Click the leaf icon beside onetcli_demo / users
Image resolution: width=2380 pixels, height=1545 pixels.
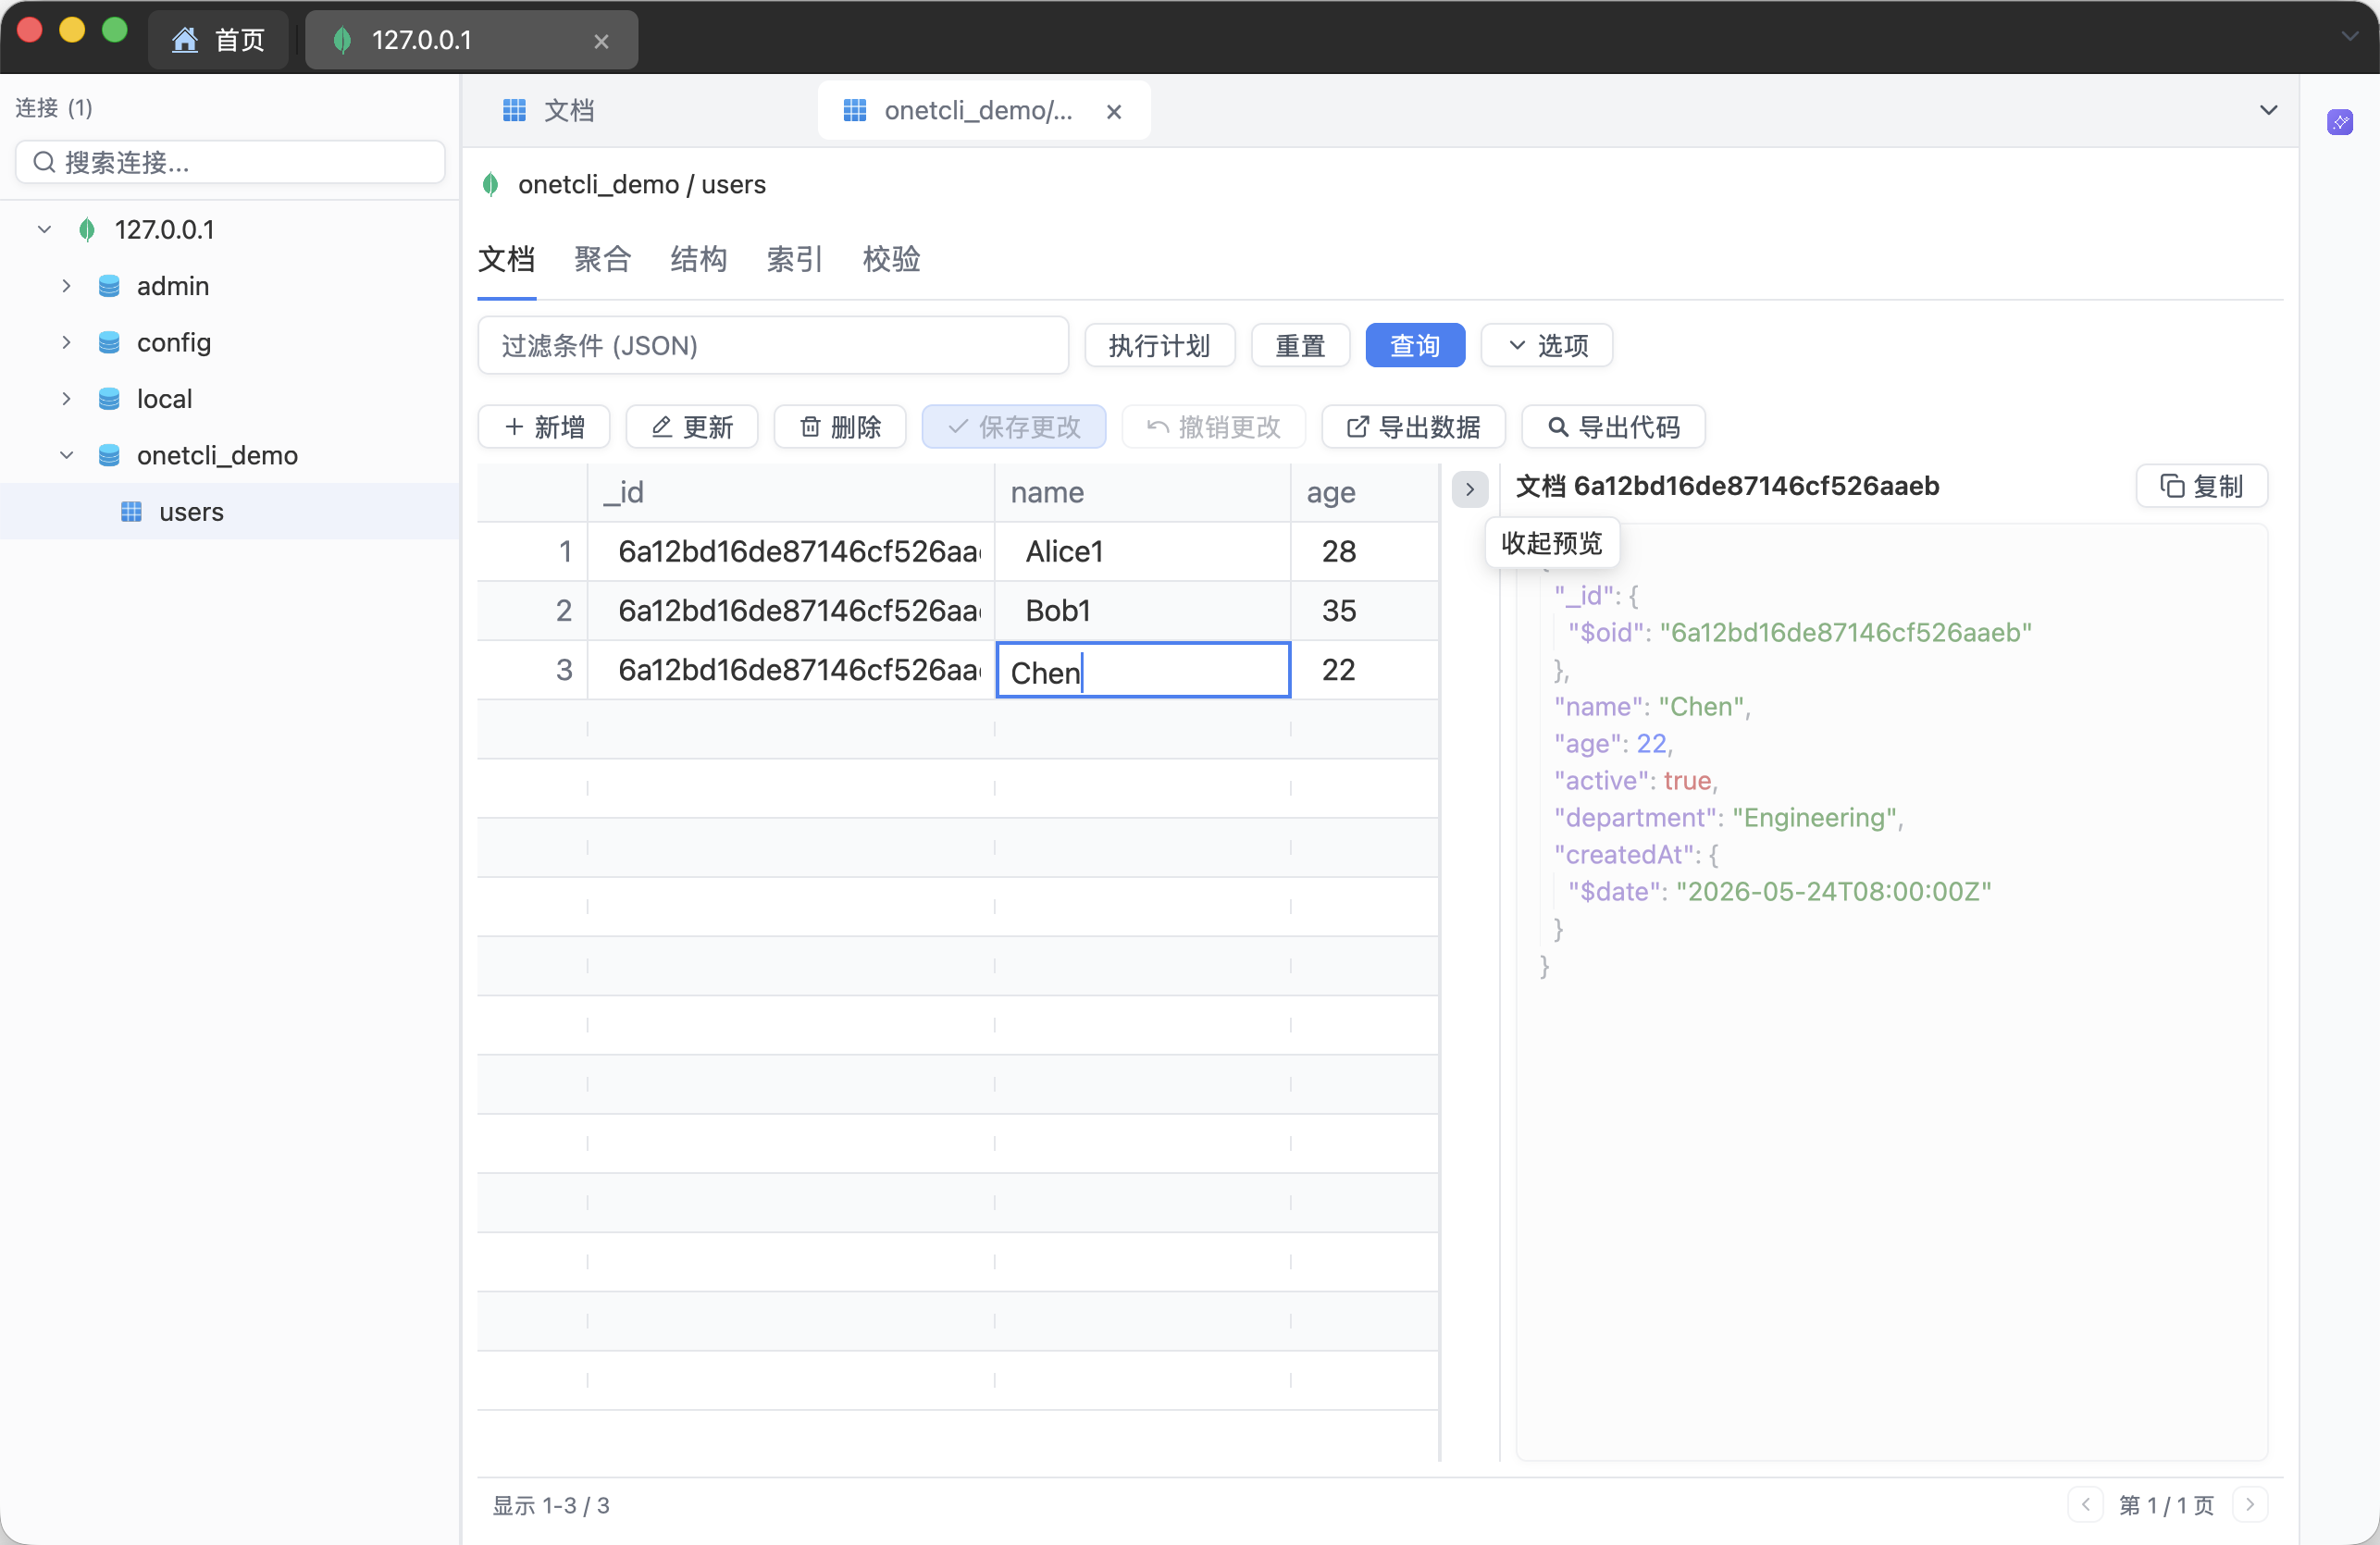[x=490, y=184]
